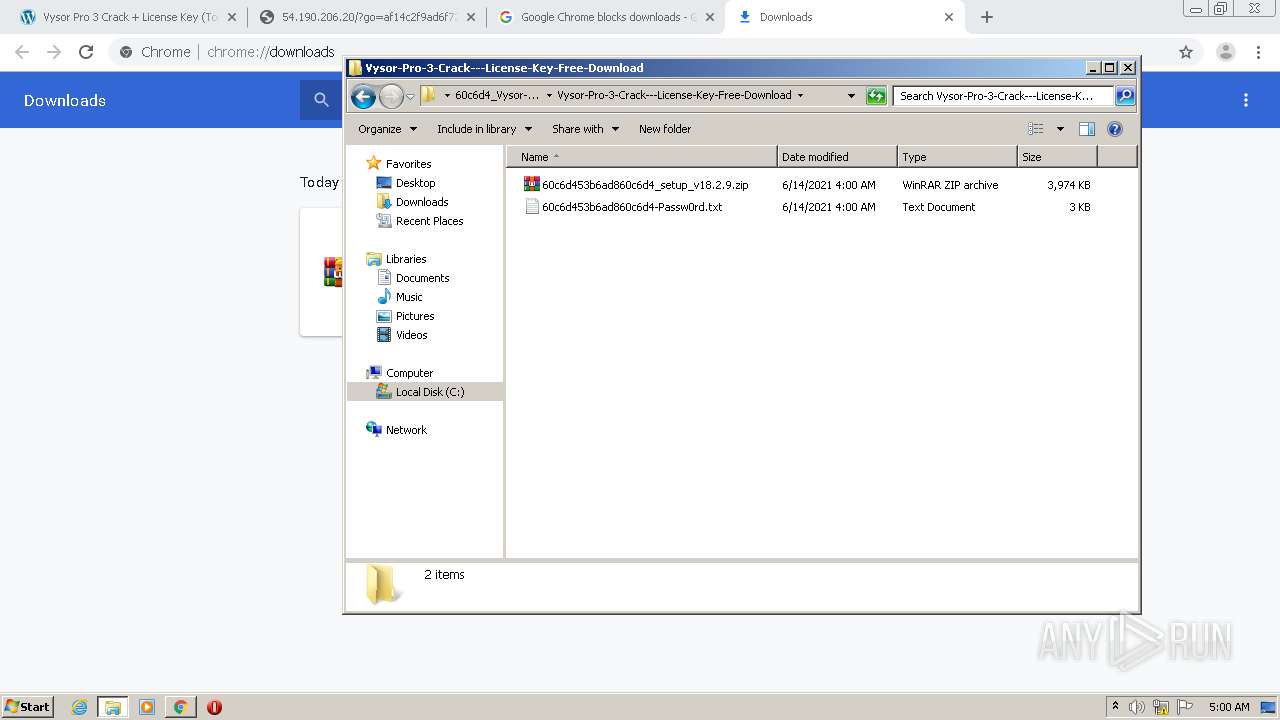Viewport: 1280px width, 720px height.
Task: Click the red stop-sign taskbar icon
Action: coord(214,707)
